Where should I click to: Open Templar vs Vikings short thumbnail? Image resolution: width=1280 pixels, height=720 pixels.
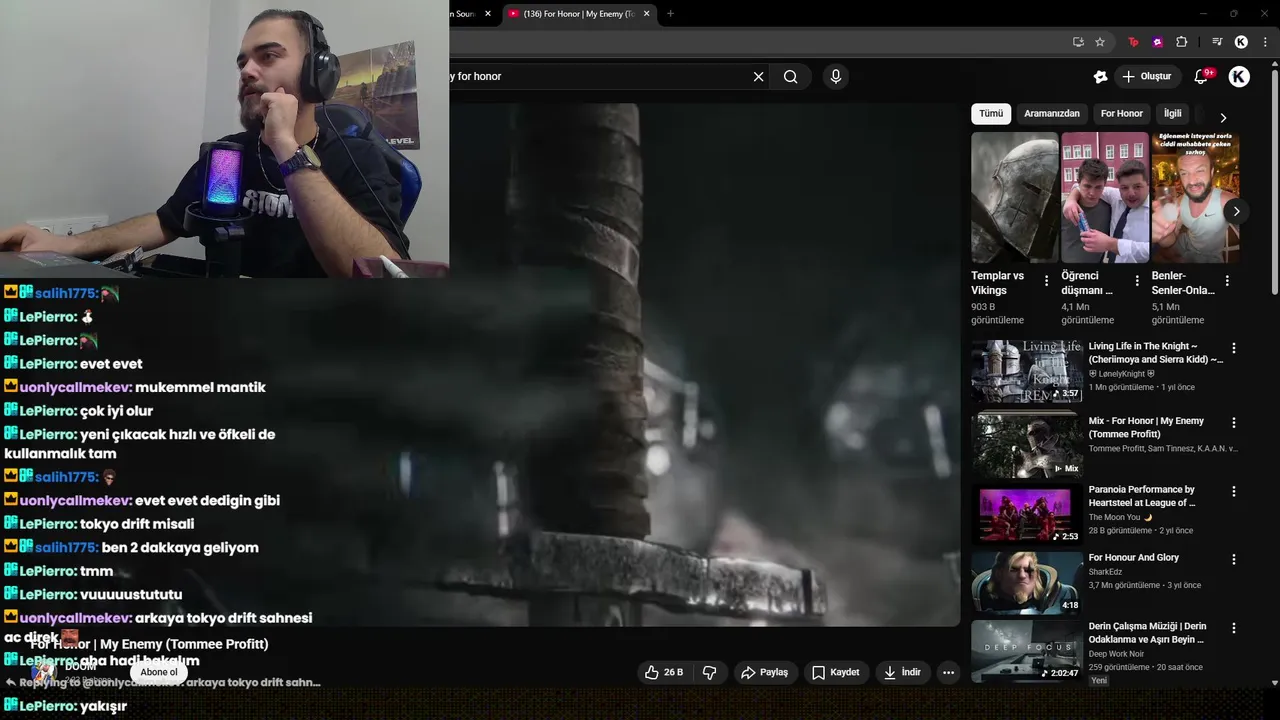[1014, 197]
